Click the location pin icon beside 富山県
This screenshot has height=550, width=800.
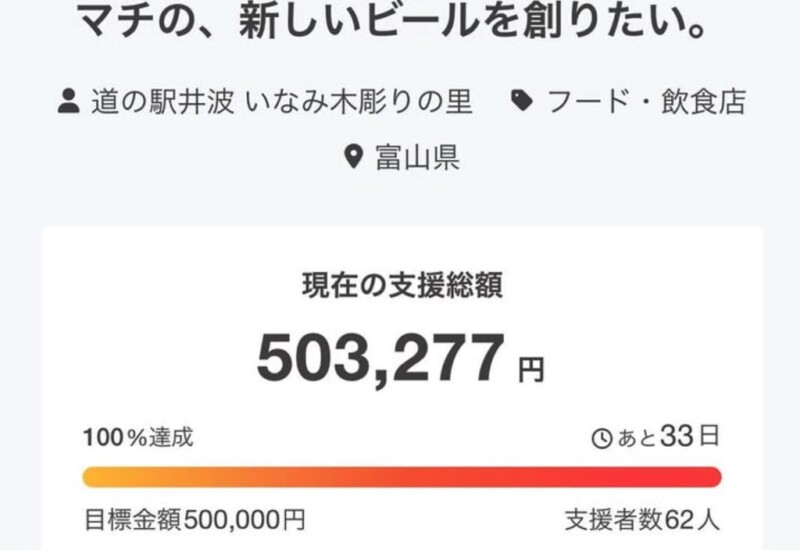click(353, 157)
